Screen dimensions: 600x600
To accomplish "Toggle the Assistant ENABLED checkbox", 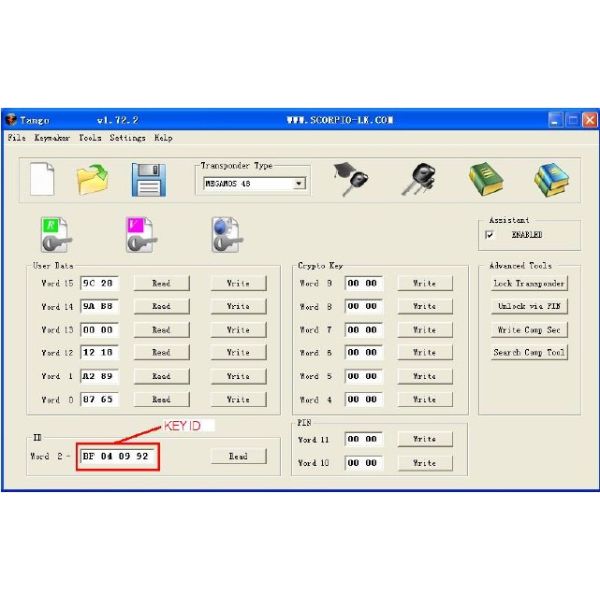I will click(x=490, y=235).
